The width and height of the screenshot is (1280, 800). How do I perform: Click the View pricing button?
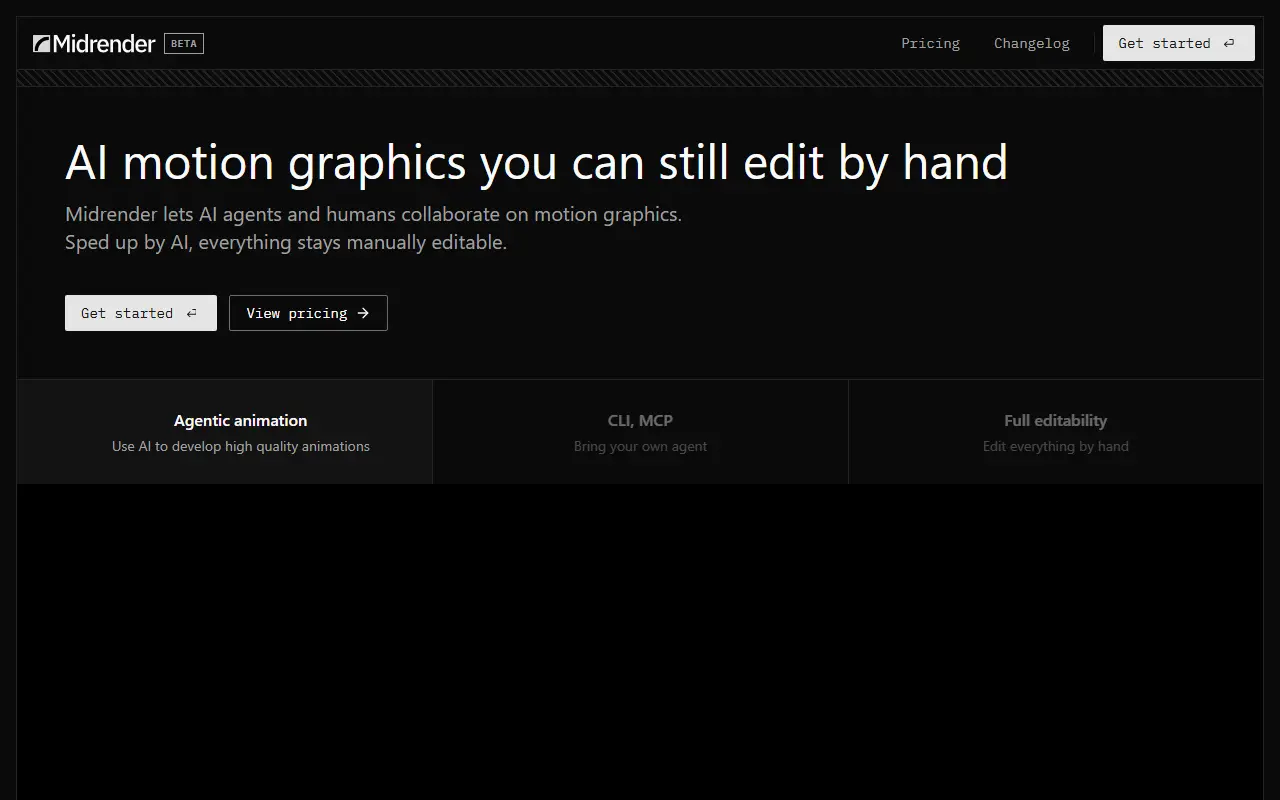308,313
